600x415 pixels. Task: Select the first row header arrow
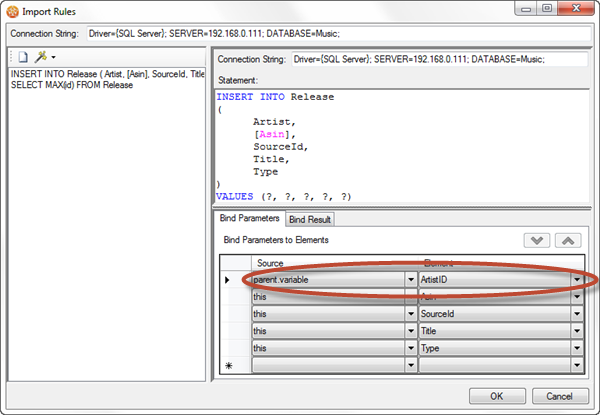pos(229,280)
